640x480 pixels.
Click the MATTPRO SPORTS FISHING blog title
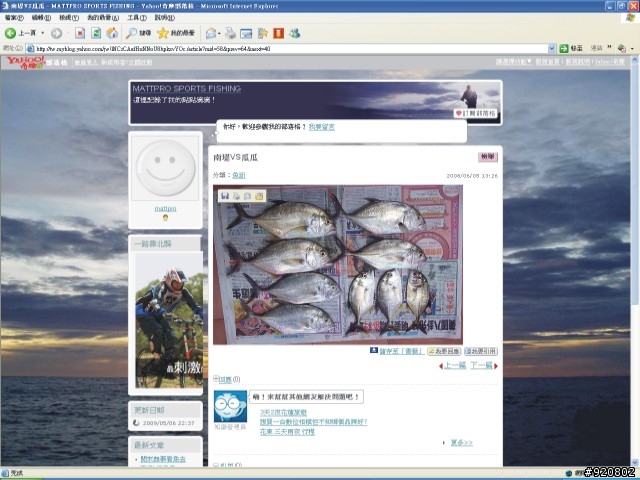[x=187, y=89]
